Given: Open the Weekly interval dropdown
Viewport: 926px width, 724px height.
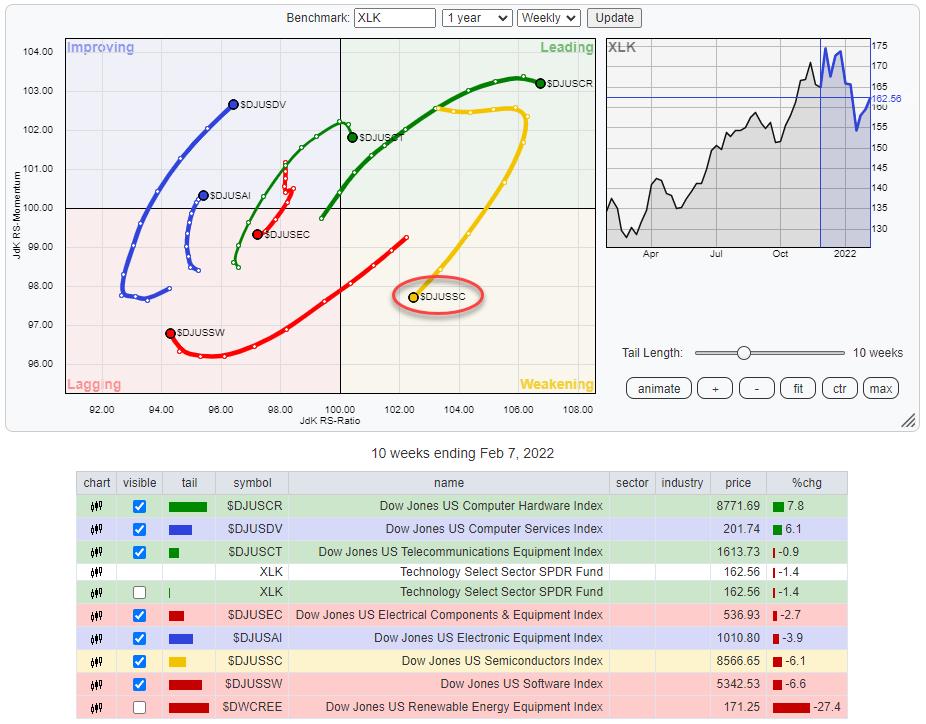Looking at the screenshot, I should click(x=550, y=18).
